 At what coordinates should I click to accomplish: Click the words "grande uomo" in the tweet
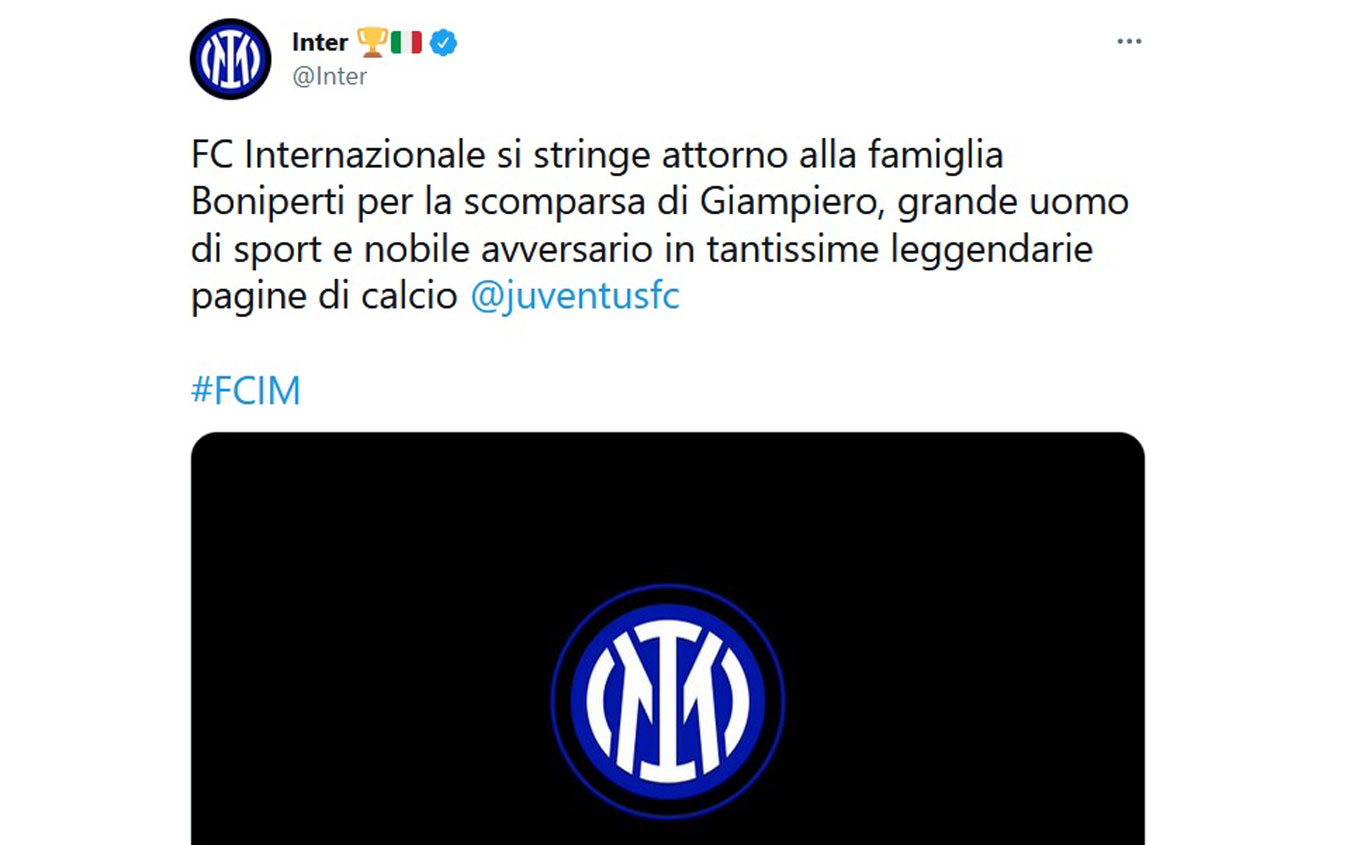(x=1013, y=203)
